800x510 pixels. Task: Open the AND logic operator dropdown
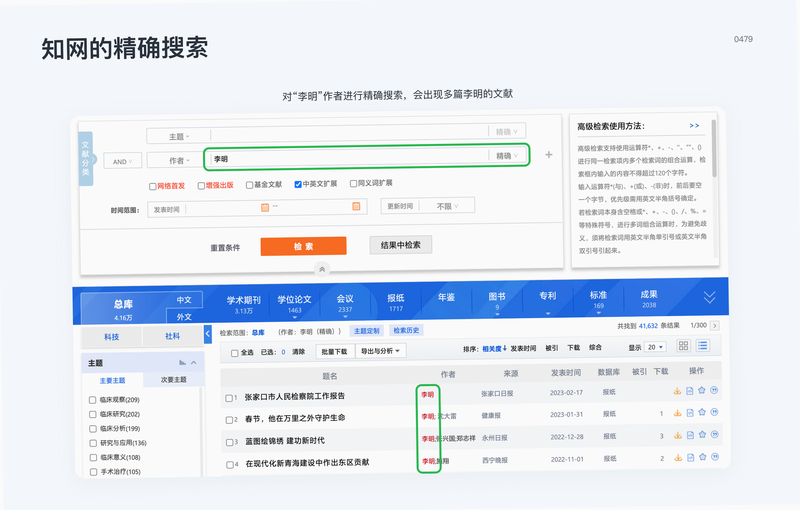point(122,161)
